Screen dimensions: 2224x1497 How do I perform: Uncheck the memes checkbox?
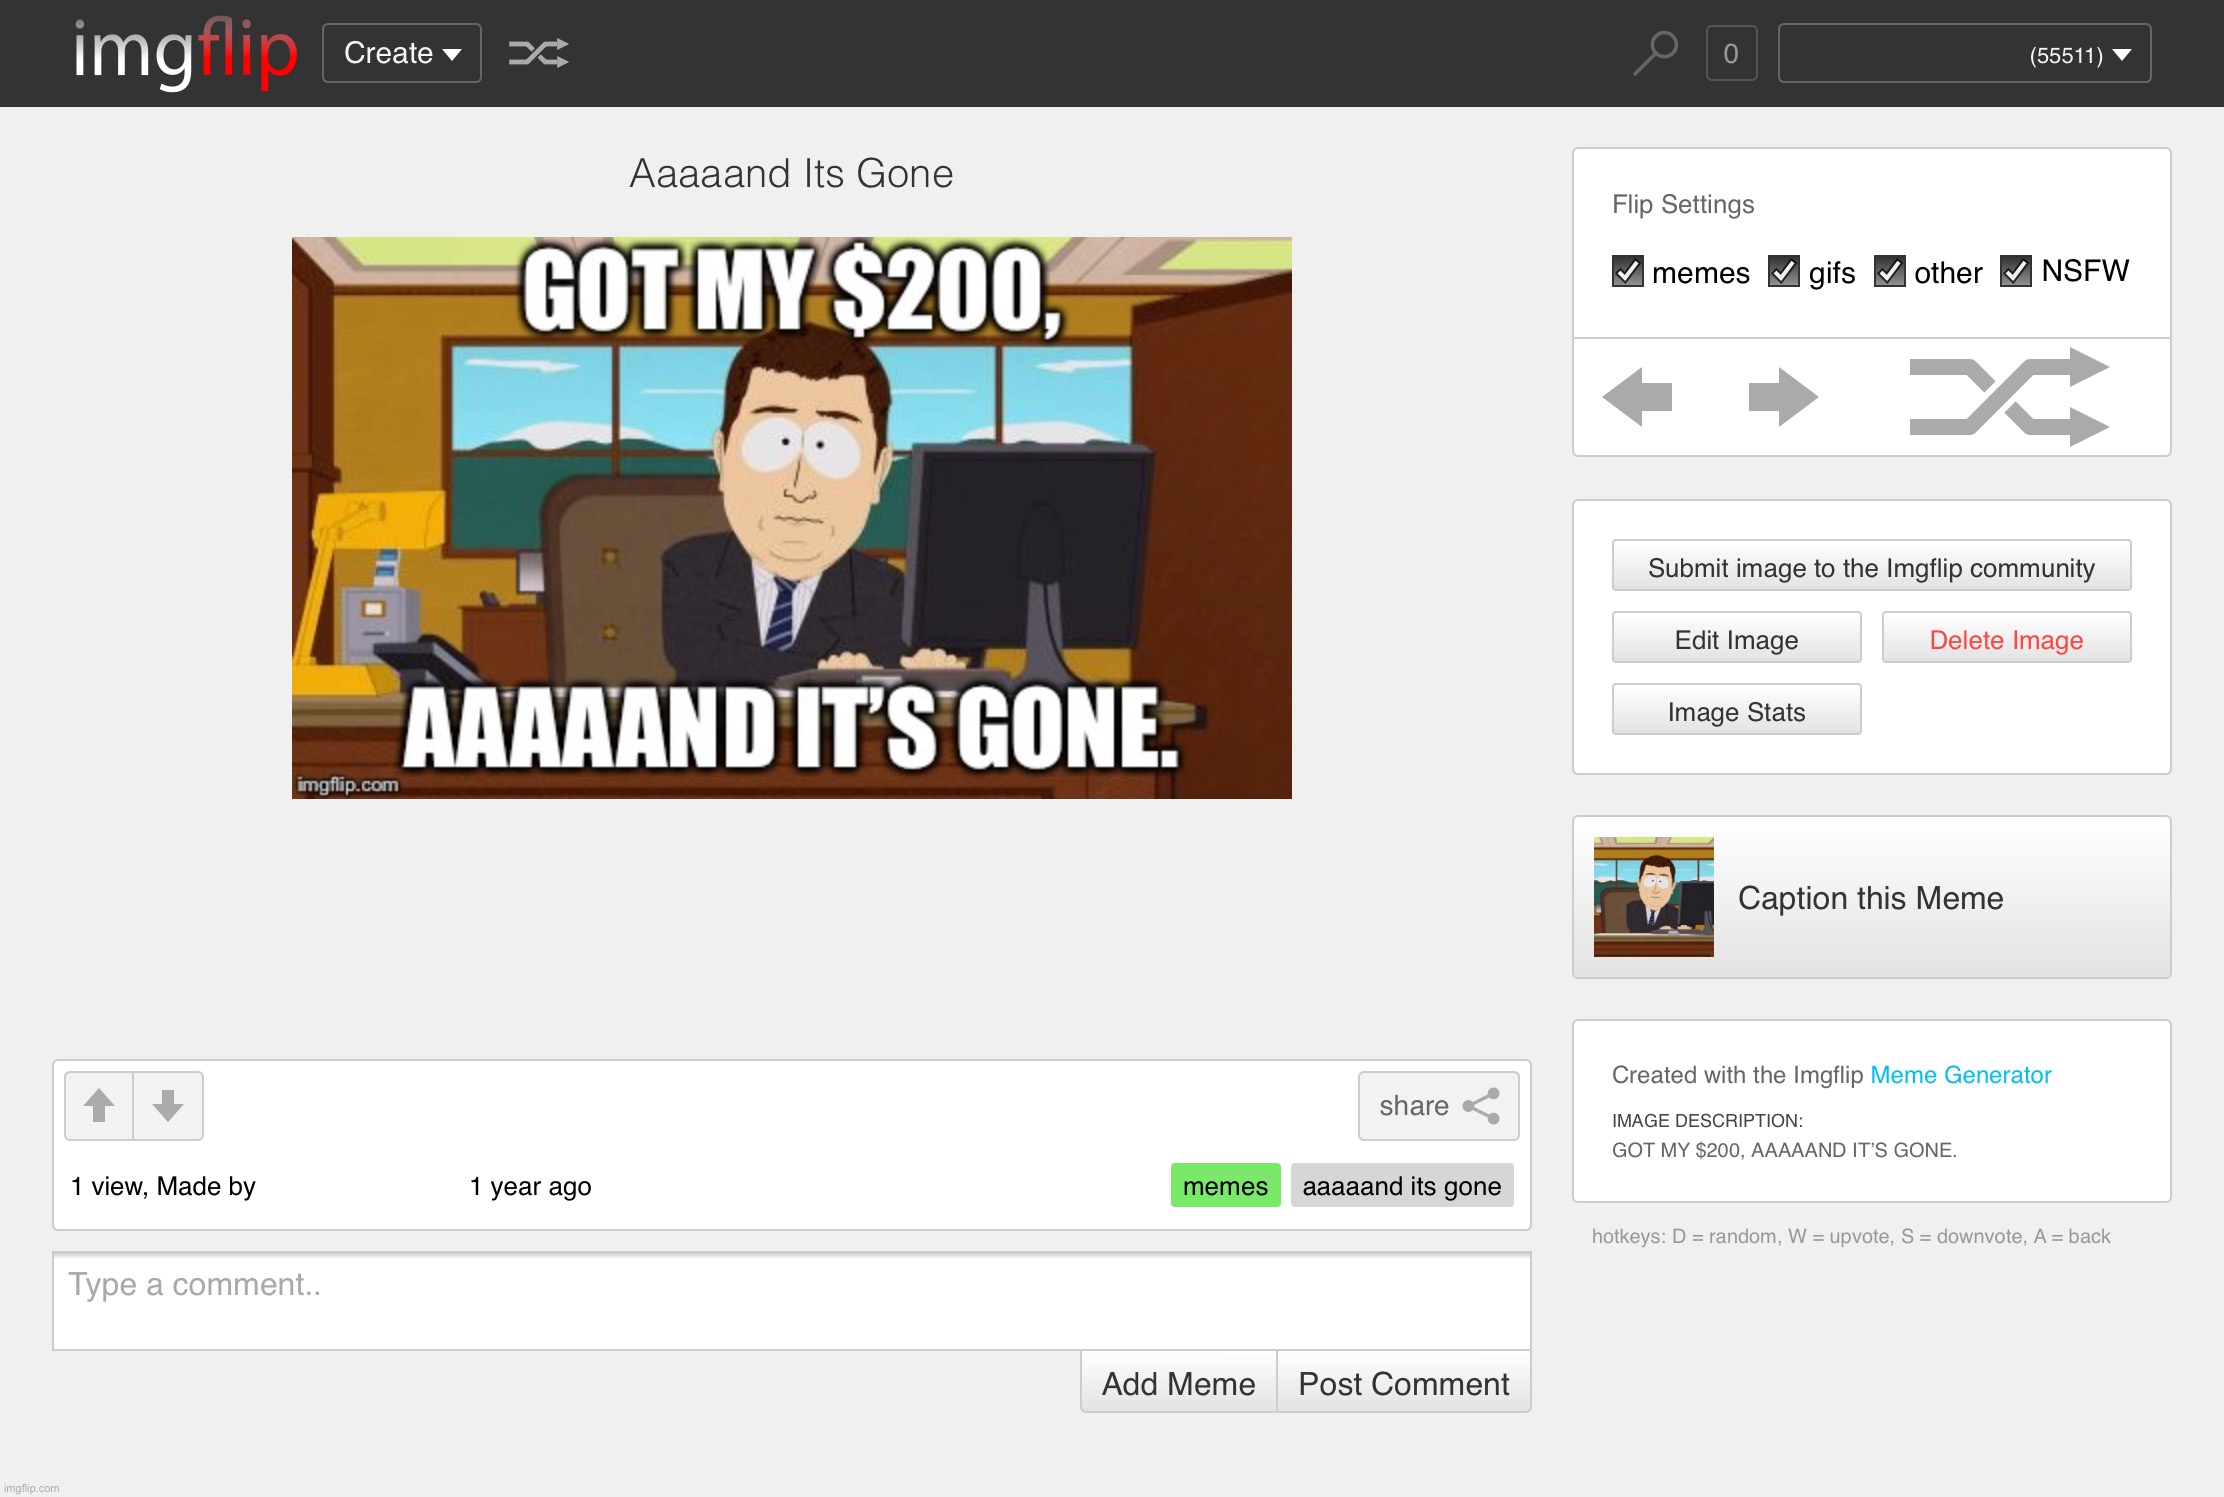pyautogui.click(x=1628, y=271)
